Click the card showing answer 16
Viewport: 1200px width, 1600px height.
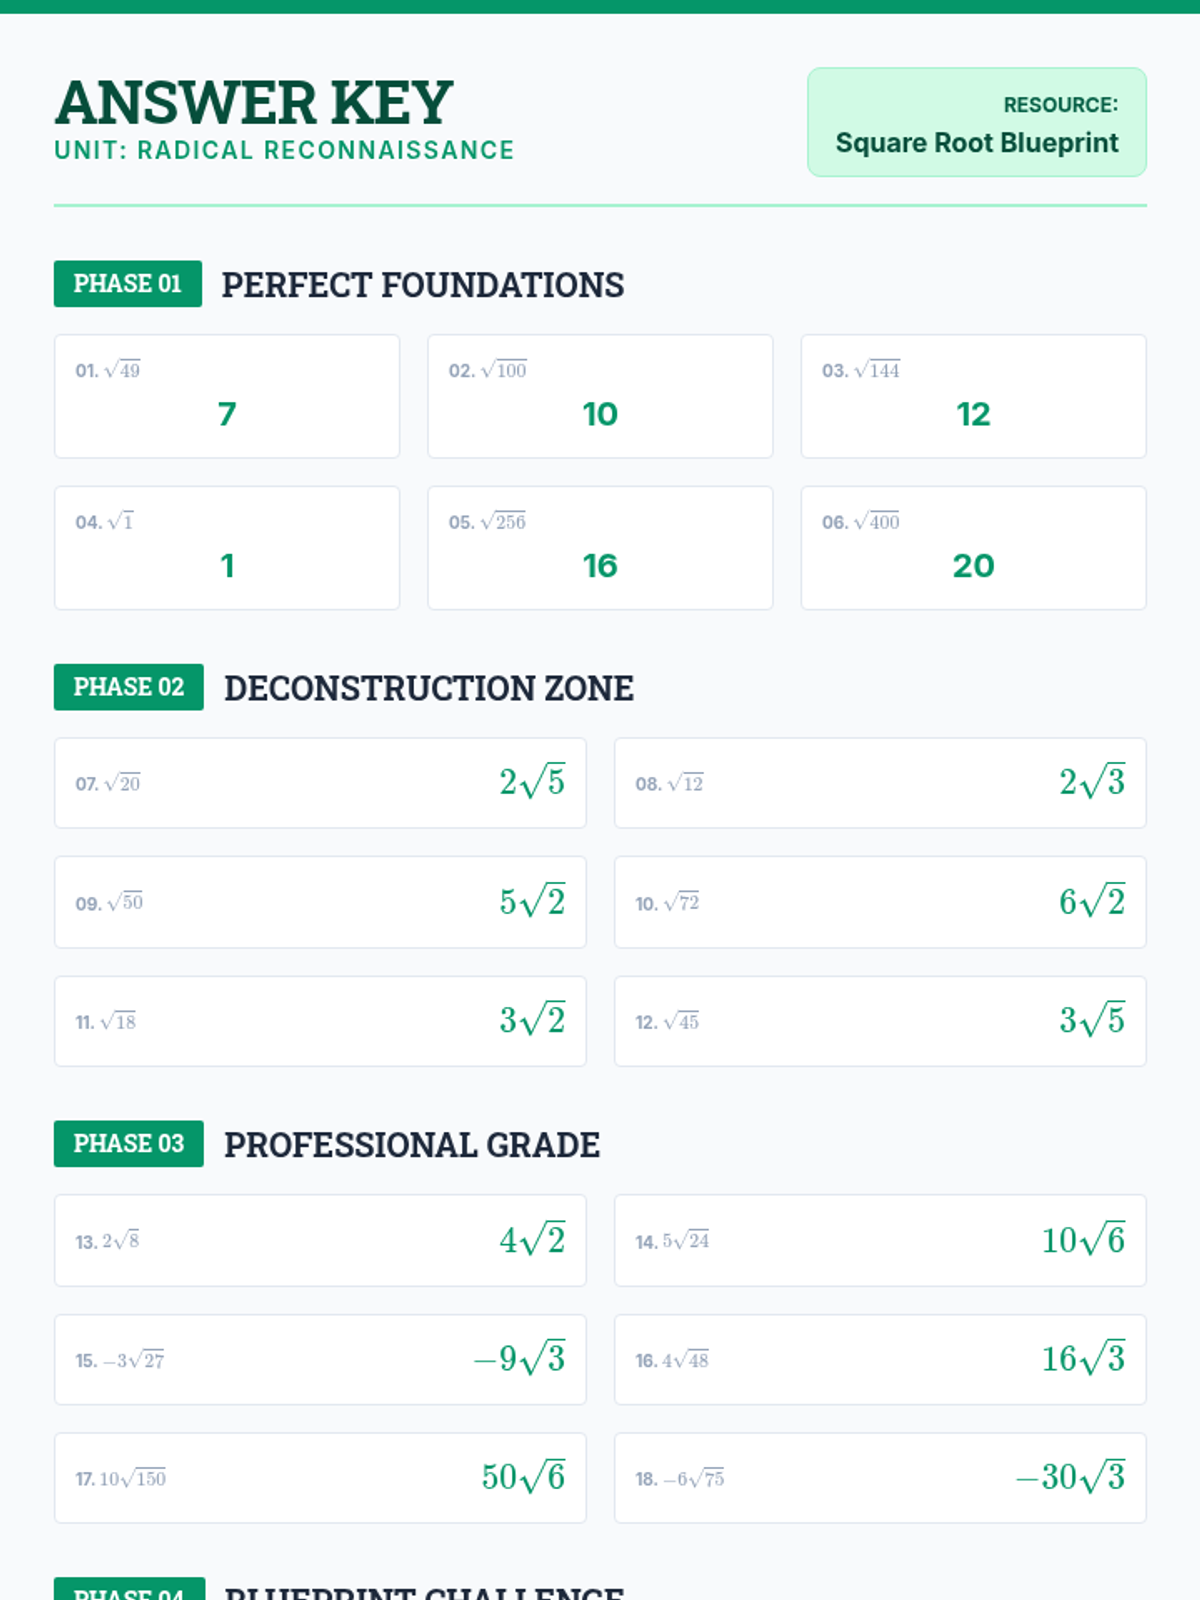pos(600,548)
